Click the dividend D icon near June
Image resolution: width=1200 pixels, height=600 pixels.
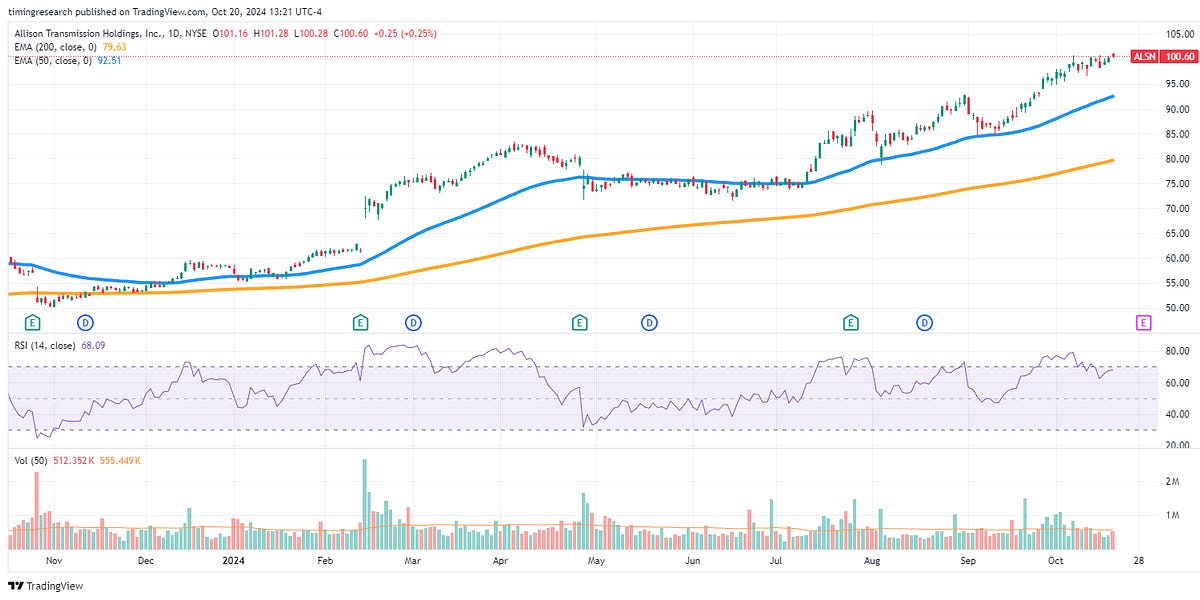(651, 322)
